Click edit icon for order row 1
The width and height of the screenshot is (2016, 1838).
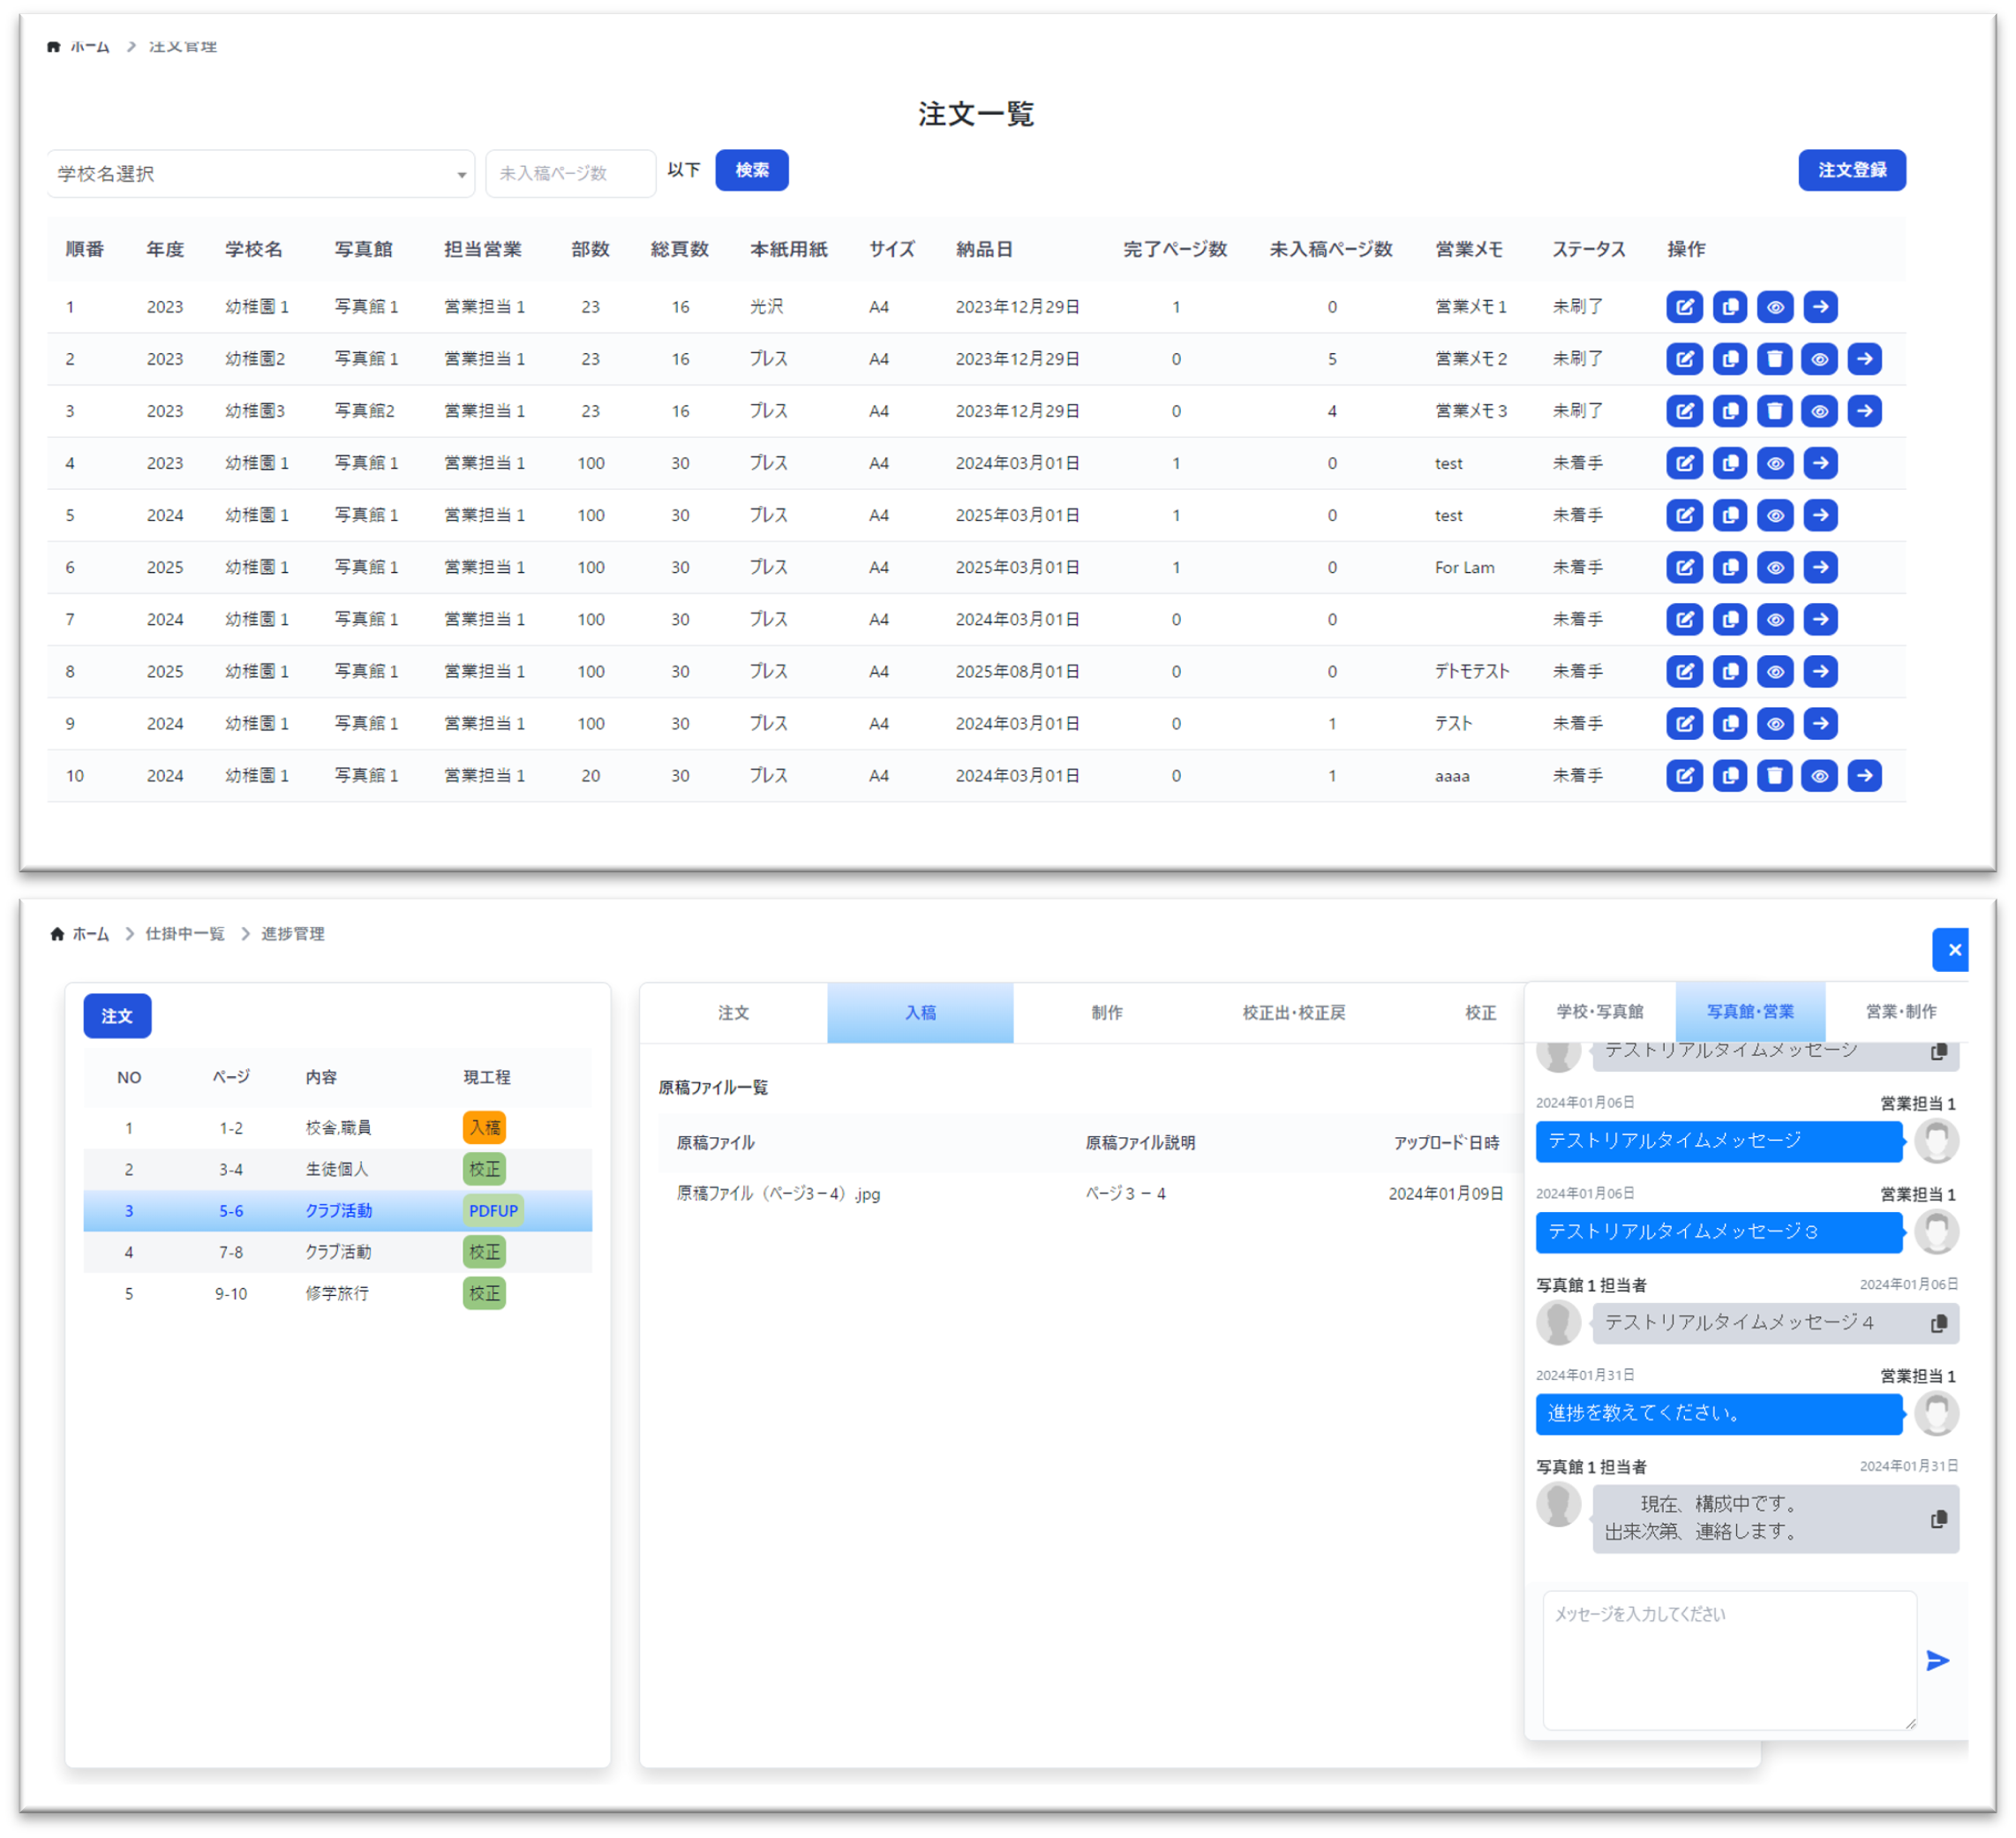coord(1684,307)
